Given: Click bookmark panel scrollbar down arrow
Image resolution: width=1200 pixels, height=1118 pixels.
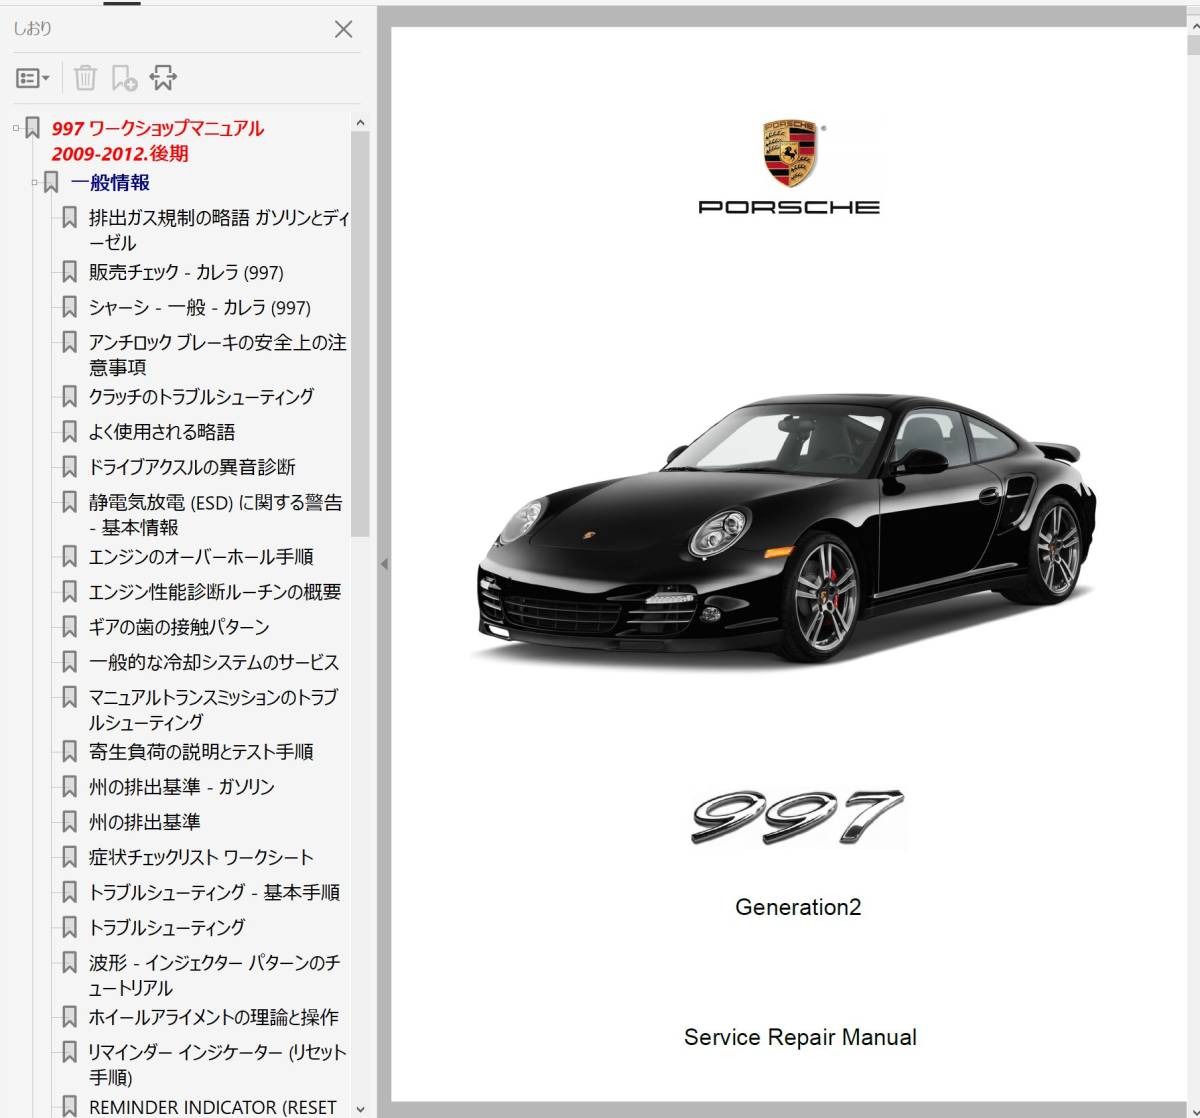Looking at the screenshot, I should click(360, 1109).
